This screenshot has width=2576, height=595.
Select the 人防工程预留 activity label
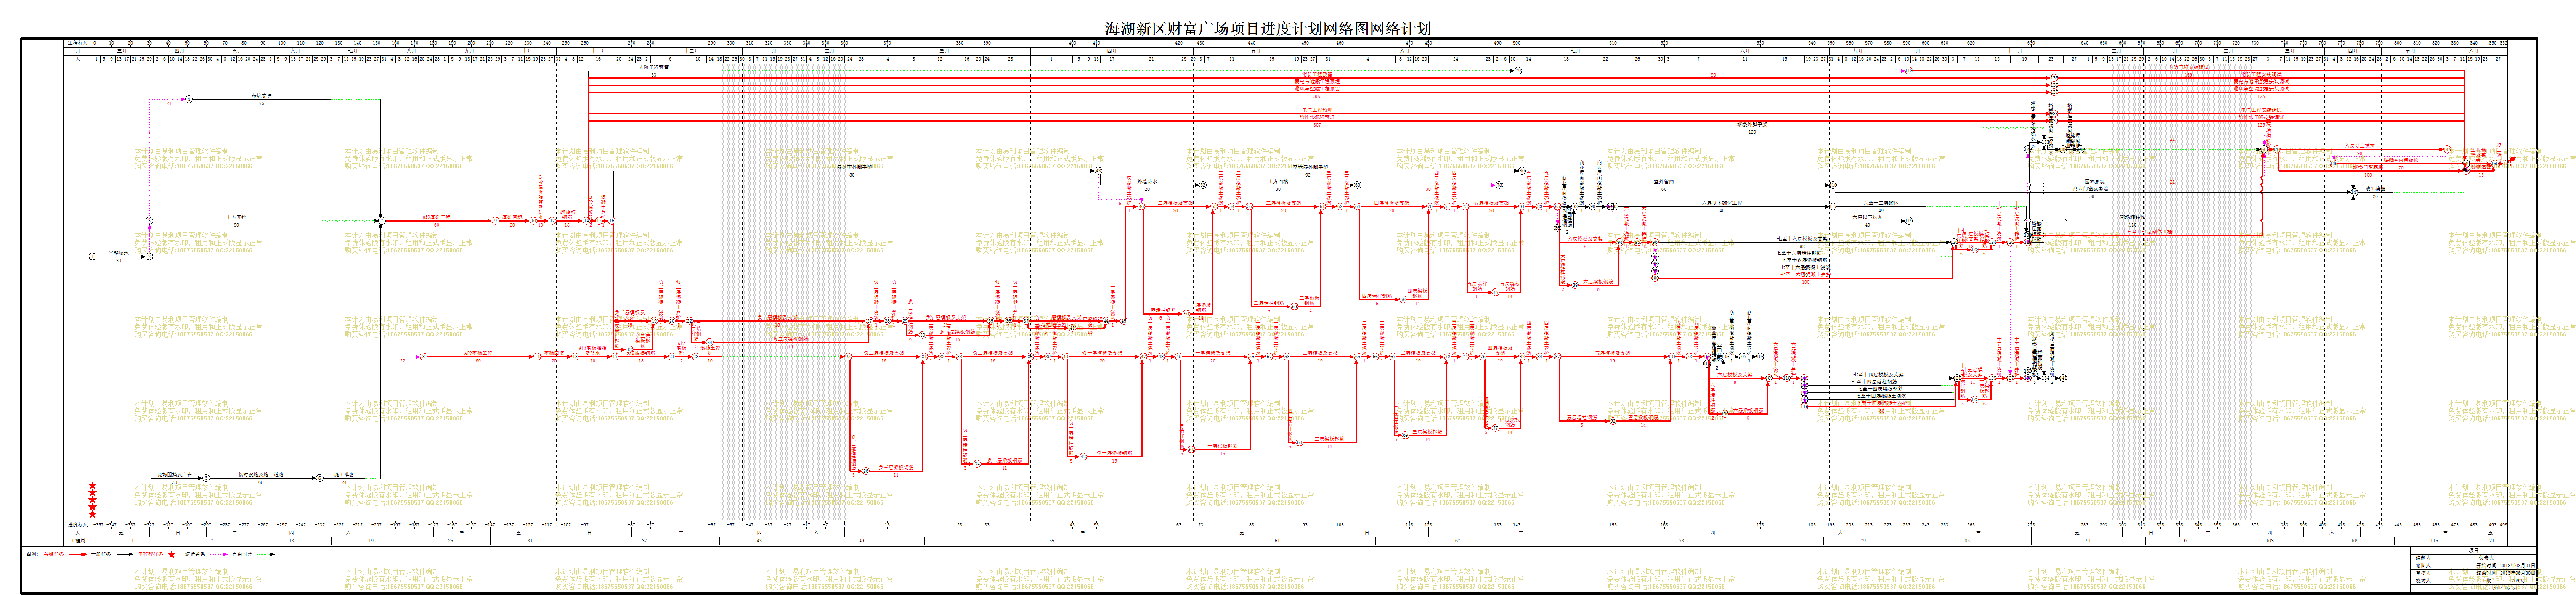[x=654, y=68]
